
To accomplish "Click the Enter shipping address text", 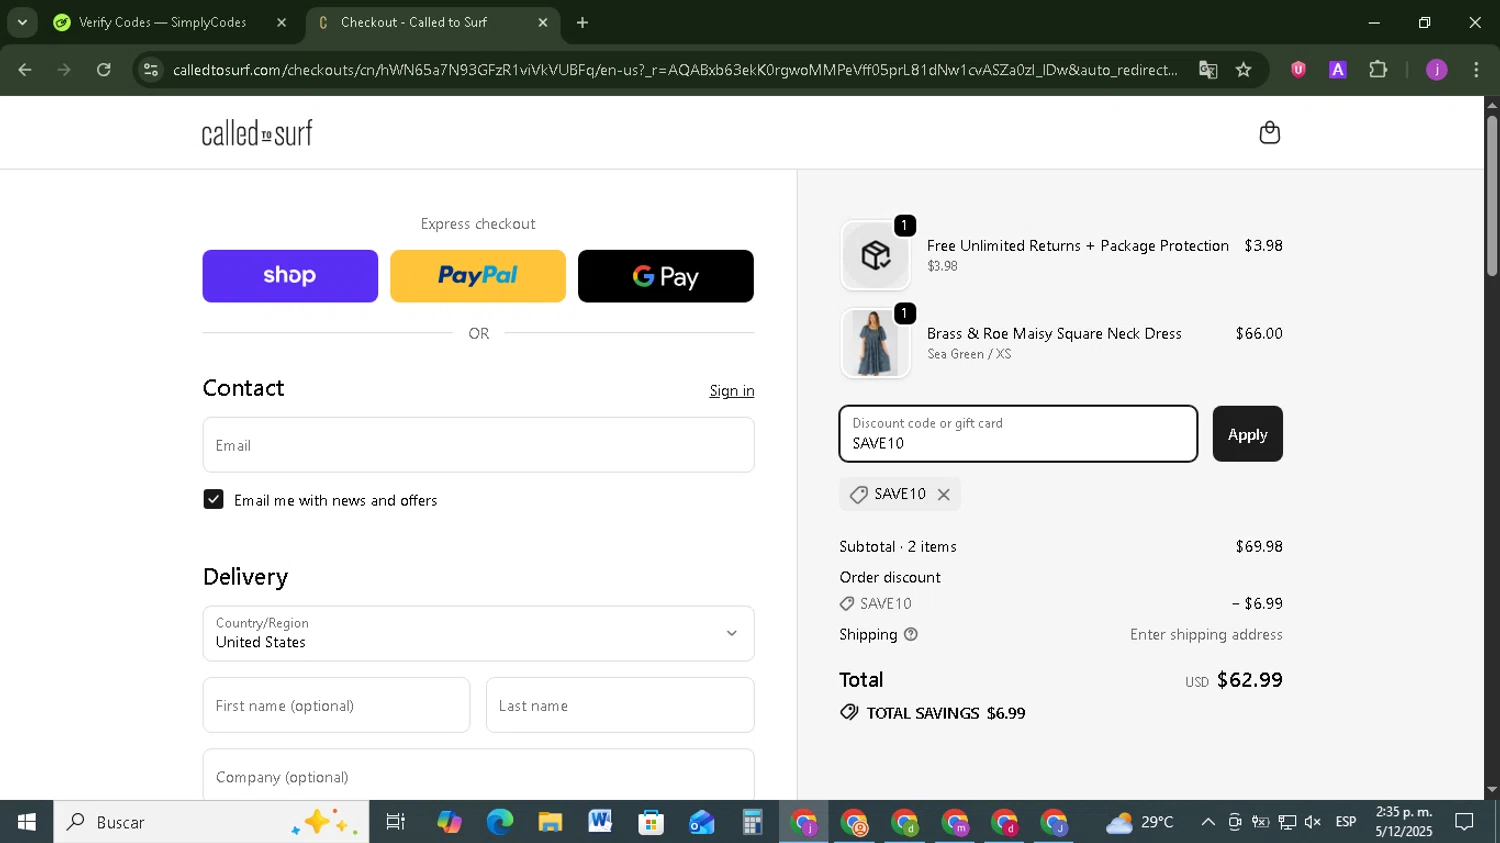I will click(1206, 634).
